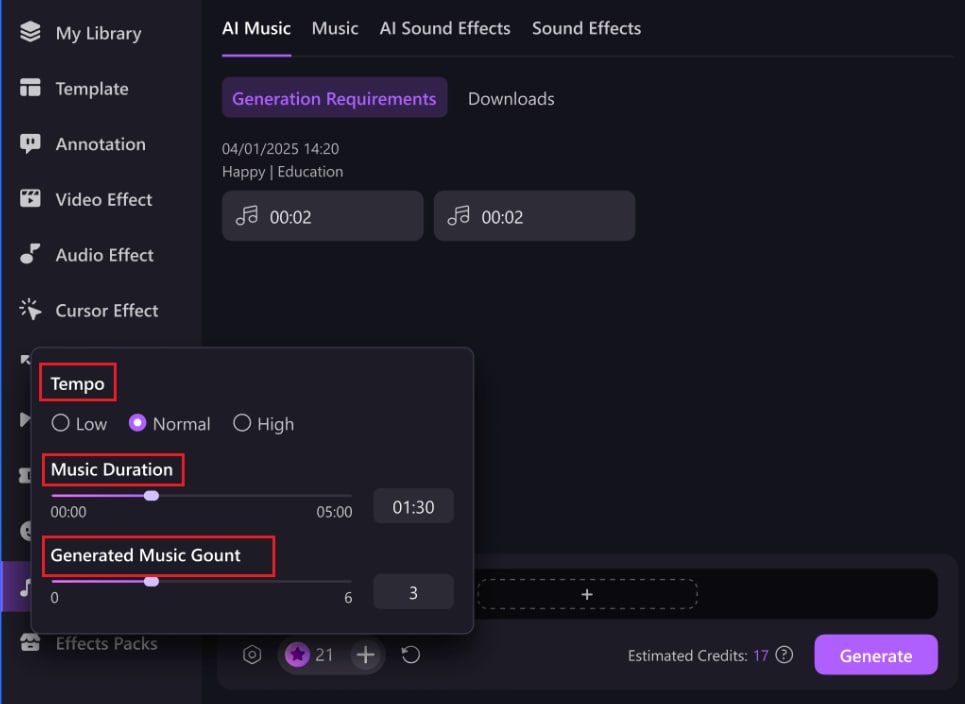Click the Template sidebar icon

[30, 88]
